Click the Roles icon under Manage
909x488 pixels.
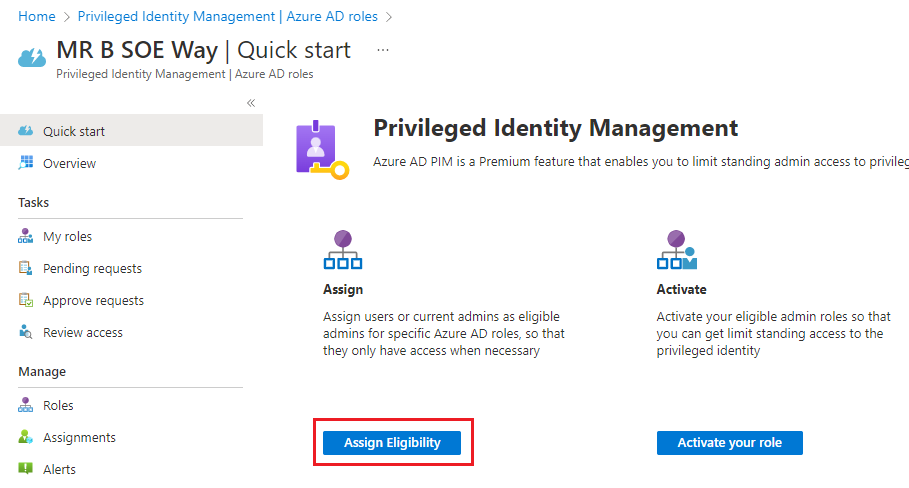[26, 405]
